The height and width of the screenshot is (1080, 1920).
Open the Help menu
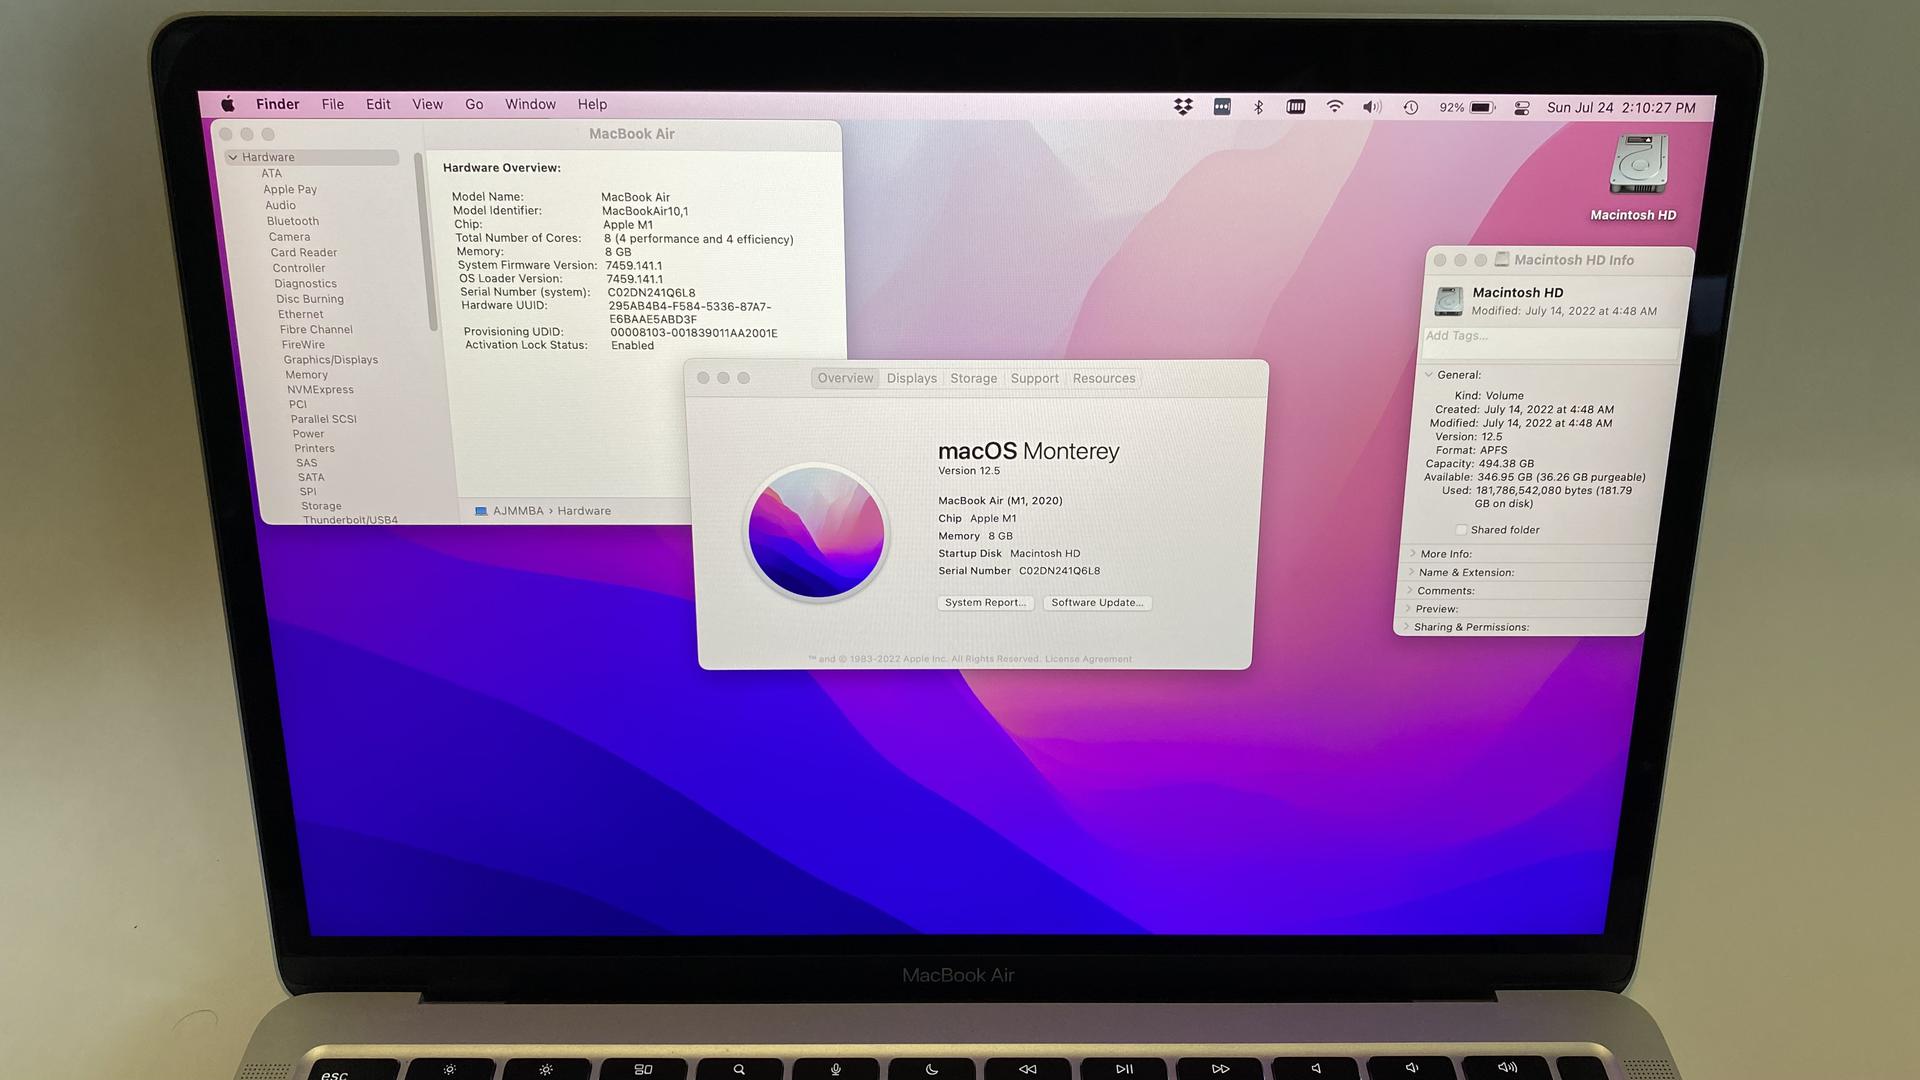point(592,104)
